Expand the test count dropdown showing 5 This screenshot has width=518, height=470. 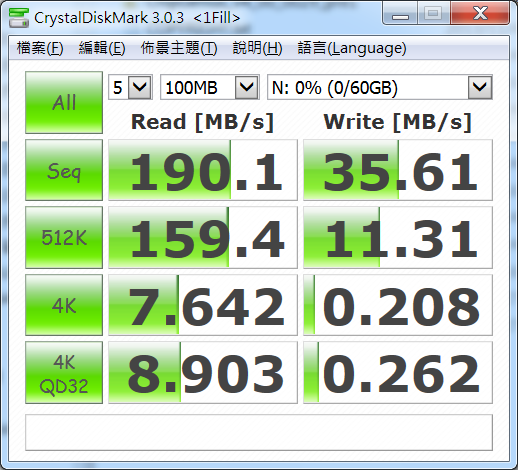(140, 87)
